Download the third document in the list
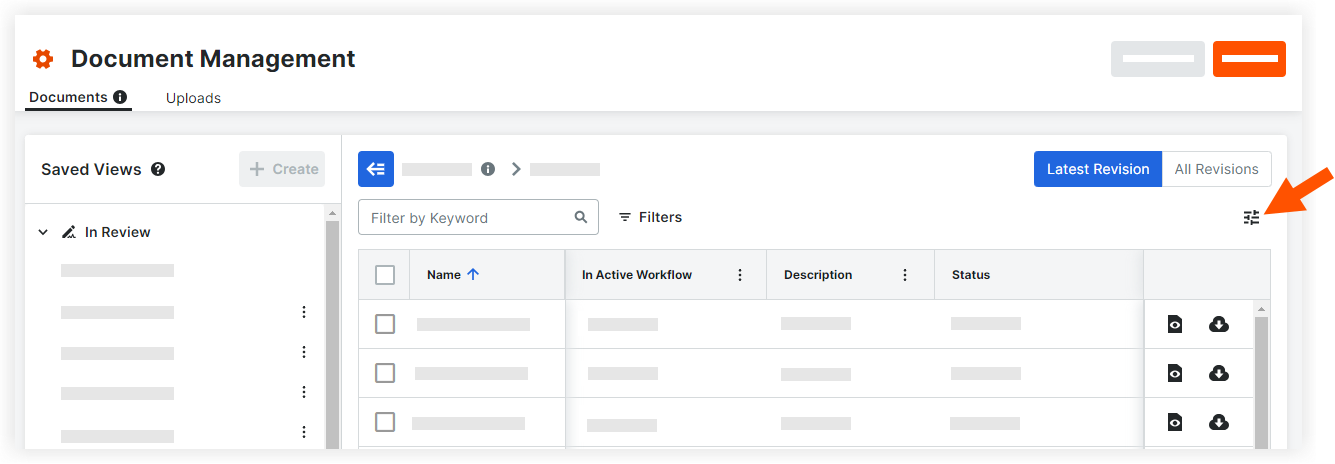The width and height of the screenshot is (1335, 464). click(x=1218, y=422)
